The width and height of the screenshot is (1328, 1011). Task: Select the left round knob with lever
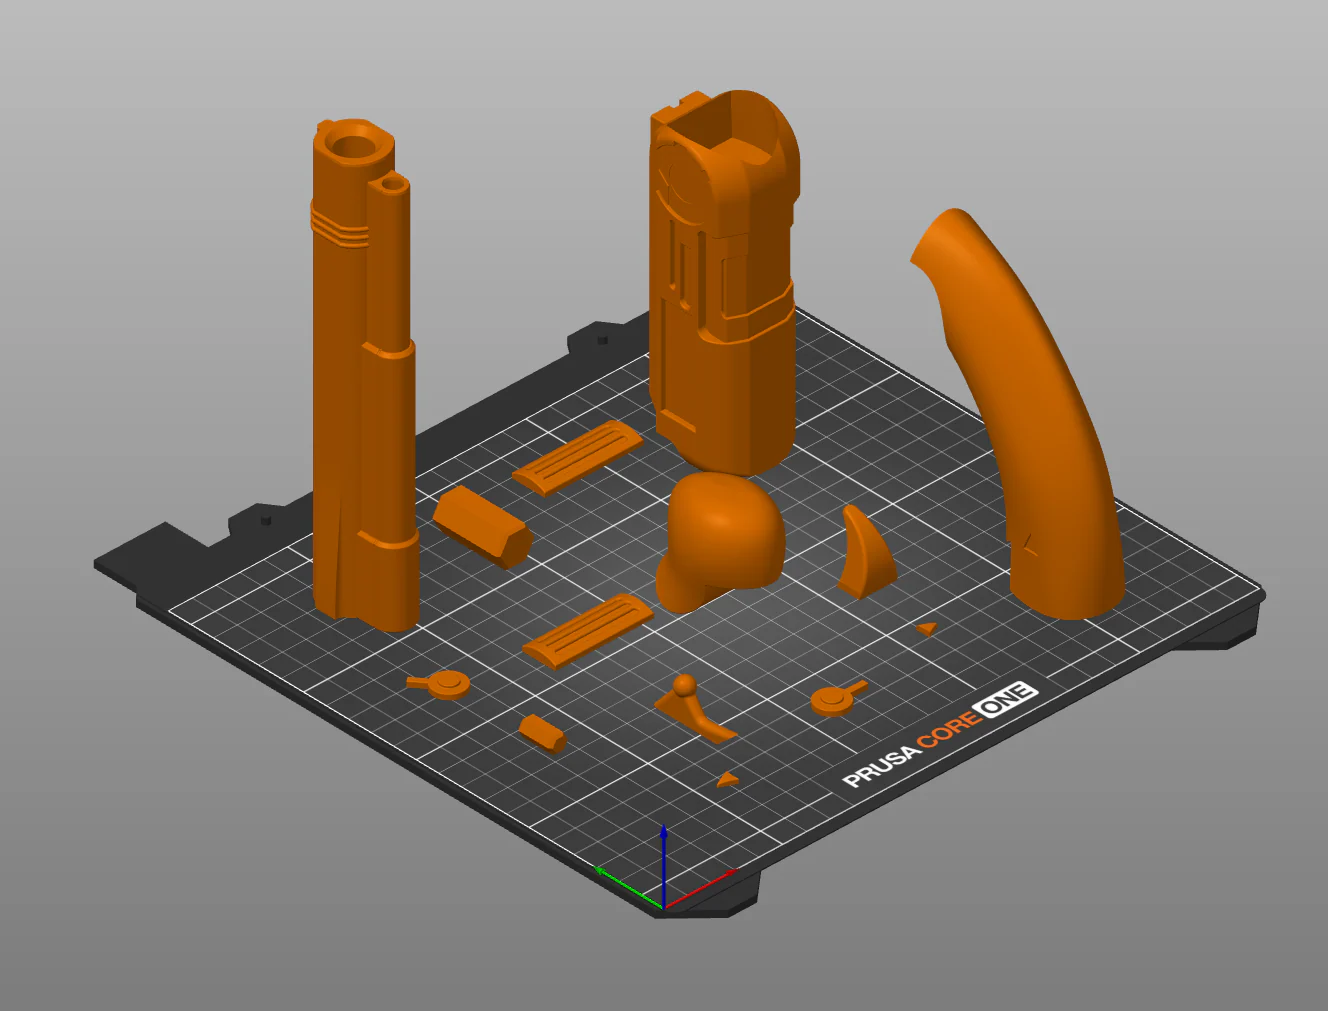[x=440, y=685]
